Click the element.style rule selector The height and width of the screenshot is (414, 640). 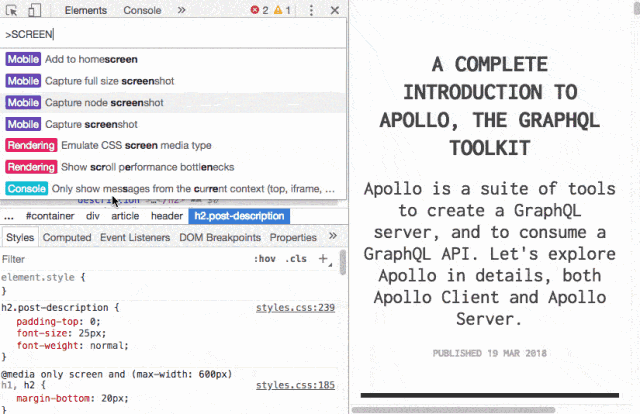point(38,278)
